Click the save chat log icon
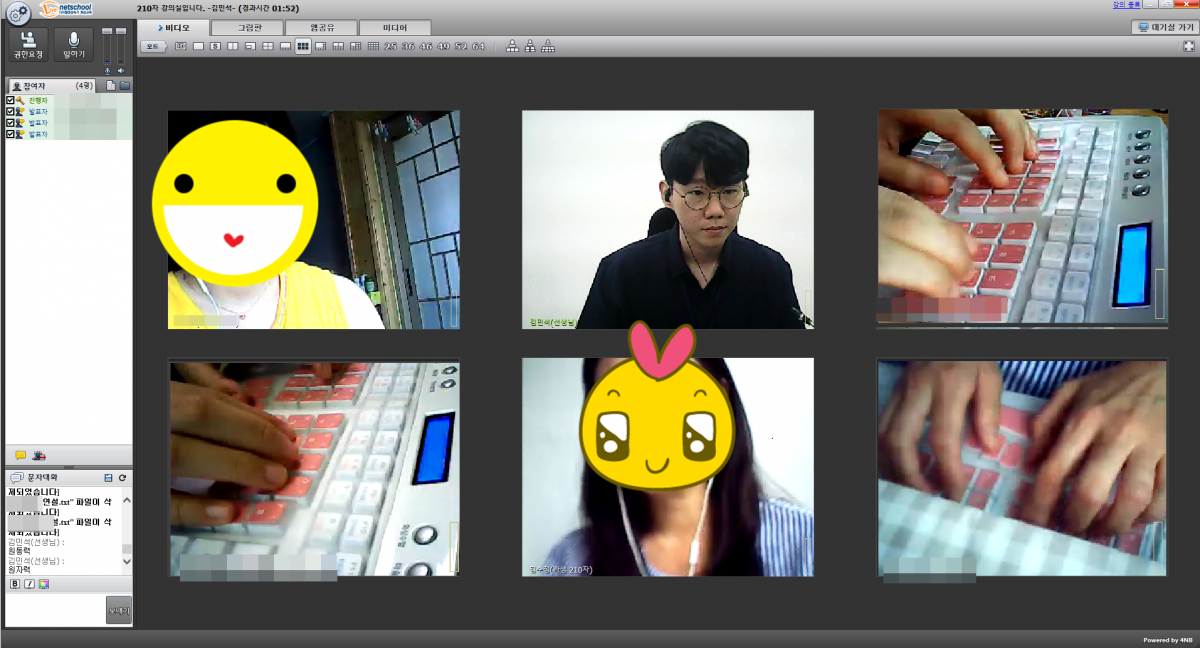1200x648 pixels. tap(108, 478)
